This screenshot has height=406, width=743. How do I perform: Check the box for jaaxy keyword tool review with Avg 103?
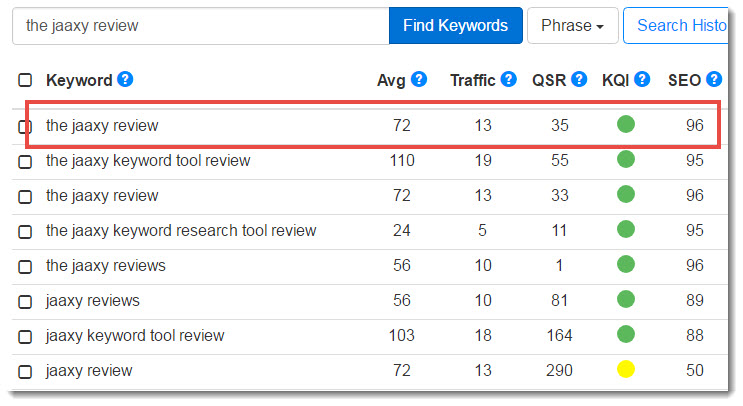[x=25, y=337]
